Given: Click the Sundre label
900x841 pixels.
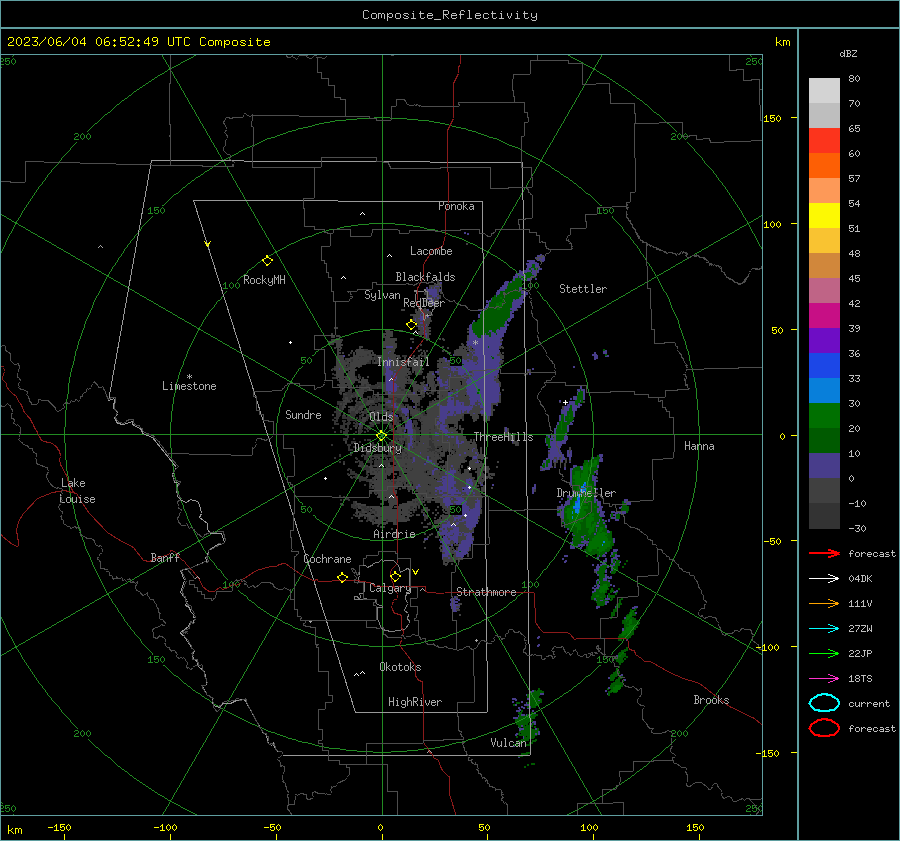Looking at the screenshot, I should [303, 414].
